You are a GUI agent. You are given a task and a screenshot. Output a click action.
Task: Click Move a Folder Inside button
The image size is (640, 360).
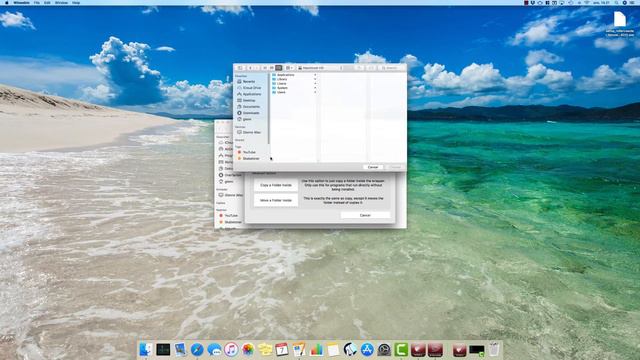pyautogui.click(x=276, y=200)
